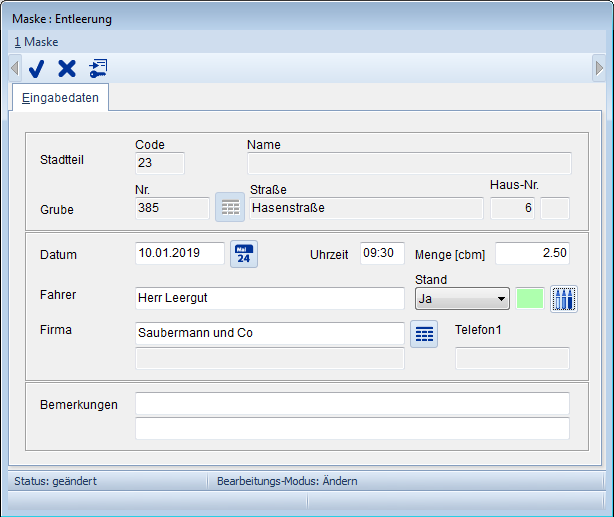Click the third toolbar icon beside the X

[x=98, y=68]
